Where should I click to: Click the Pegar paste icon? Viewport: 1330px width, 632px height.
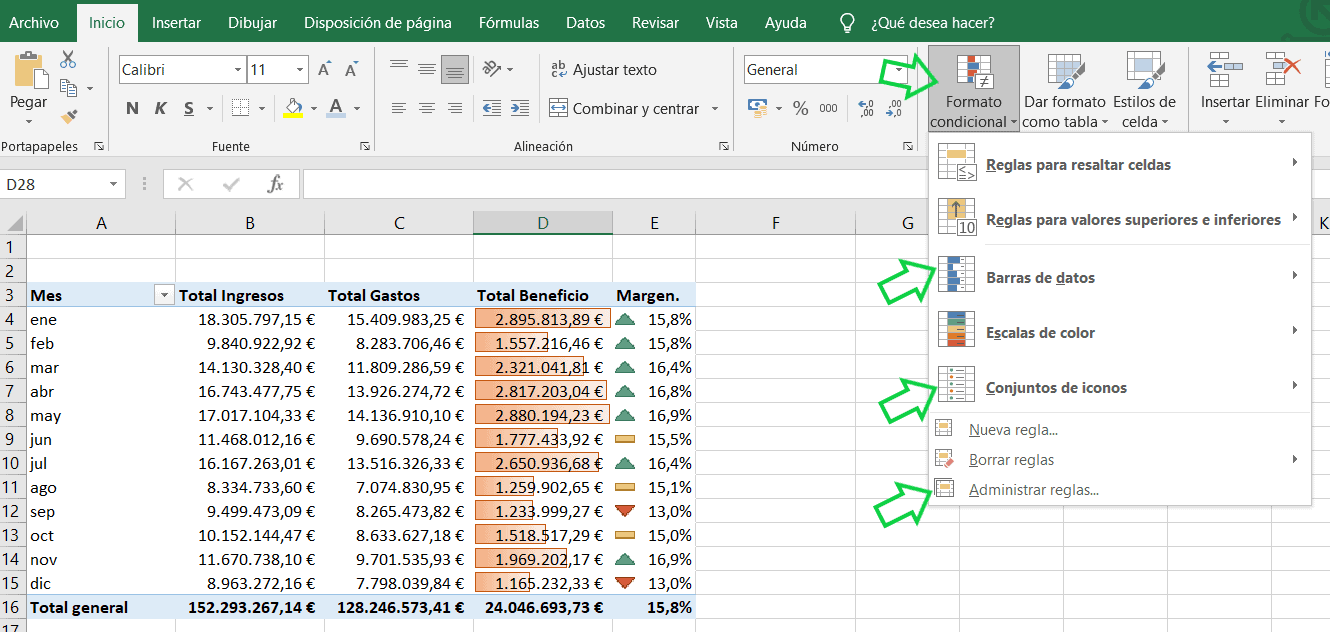(29, 70)
